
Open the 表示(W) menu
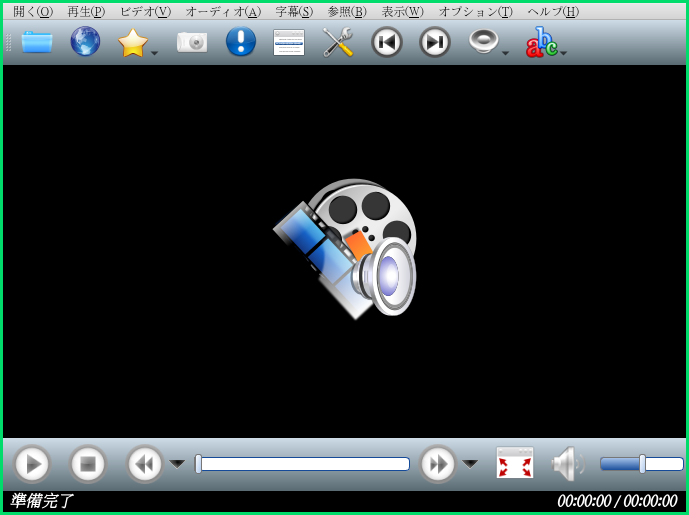click(x=403, y=12)
